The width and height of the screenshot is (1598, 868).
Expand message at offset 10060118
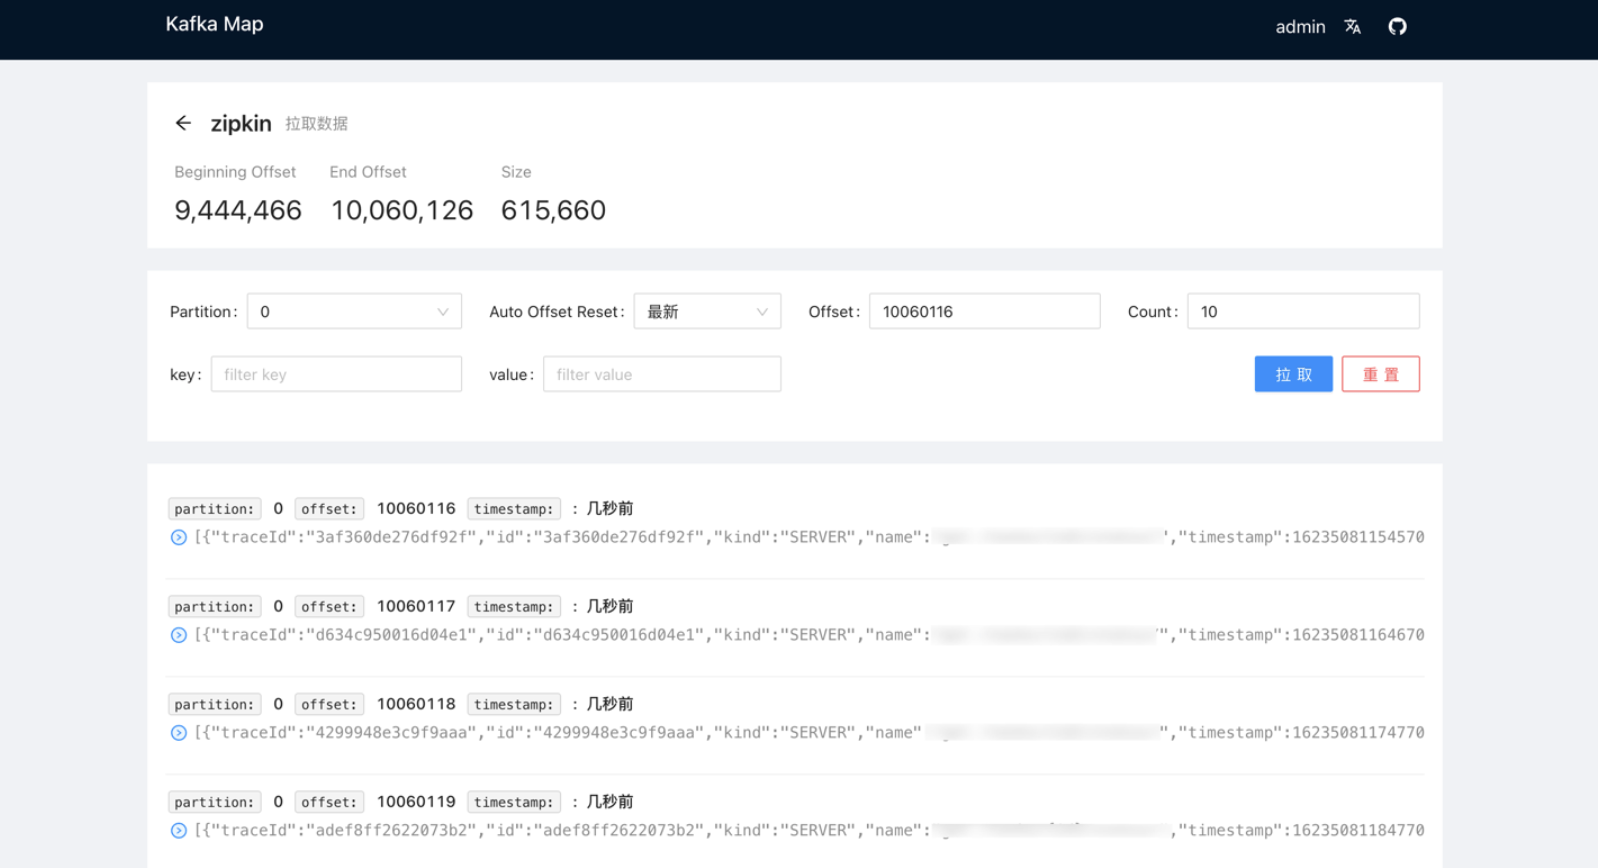(x=179, y=734)
